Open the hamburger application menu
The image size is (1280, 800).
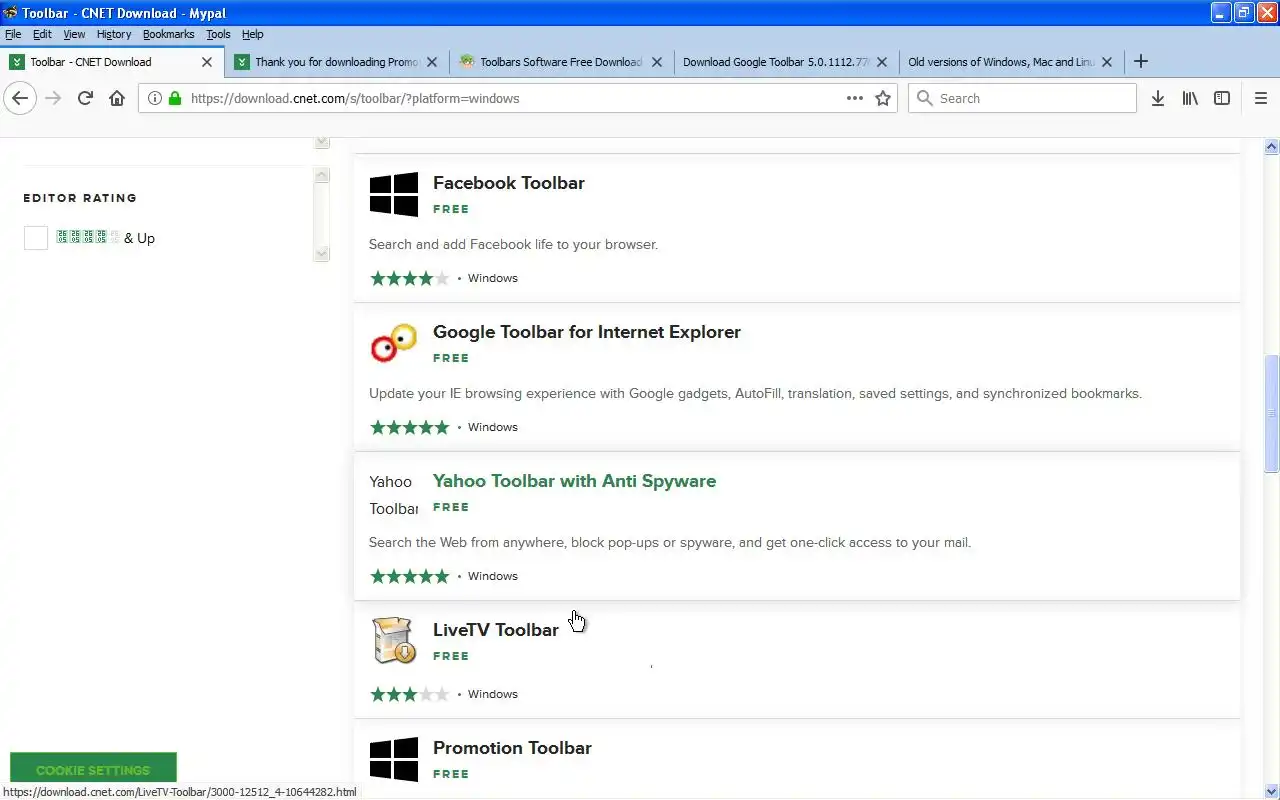coord(1261,98)
